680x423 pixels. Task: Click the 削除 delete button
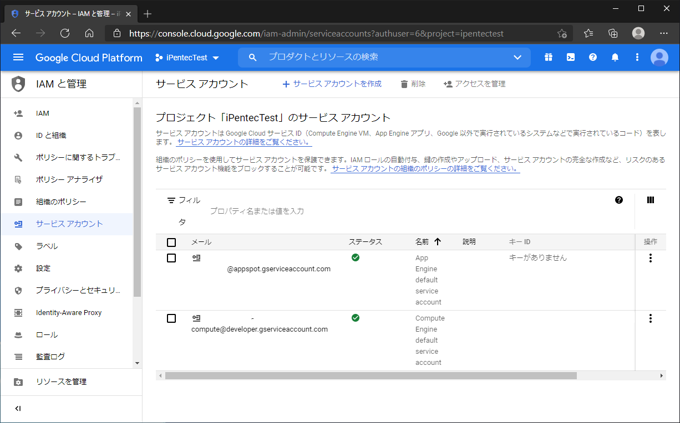(413, 84)
